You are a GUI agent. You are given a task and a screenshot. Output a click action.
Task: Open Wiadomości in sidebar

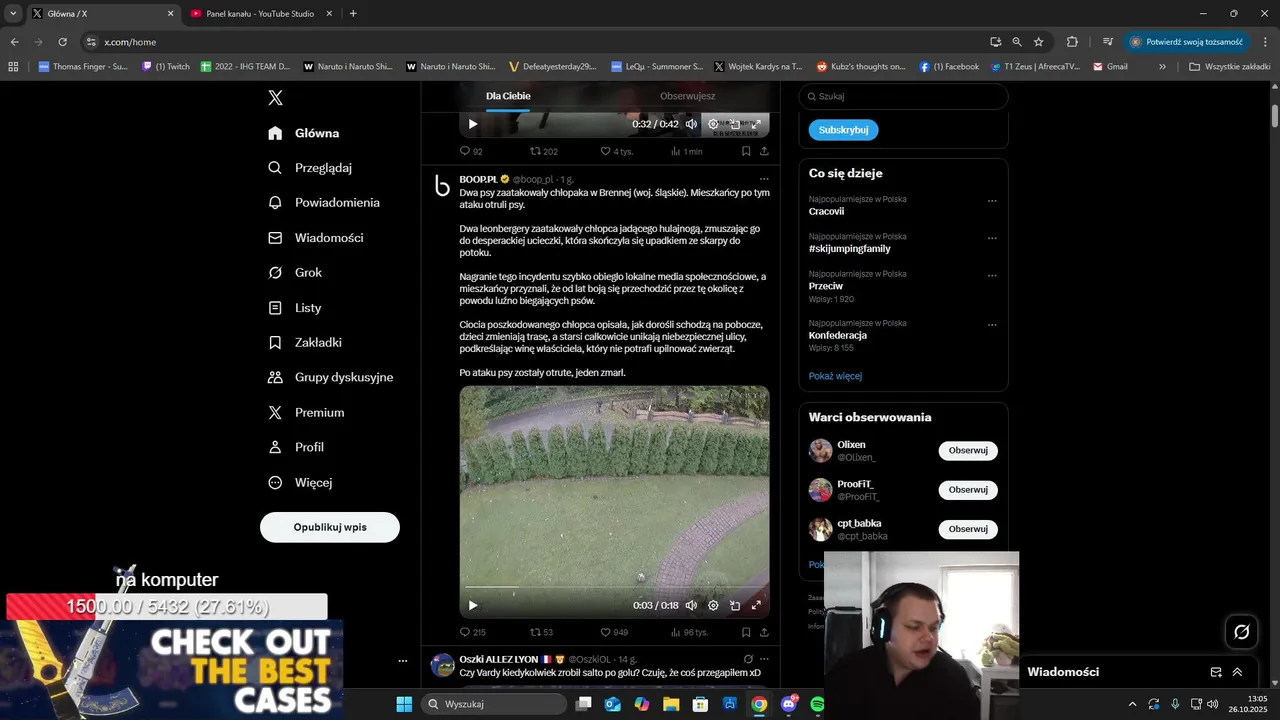coord(316,238)
